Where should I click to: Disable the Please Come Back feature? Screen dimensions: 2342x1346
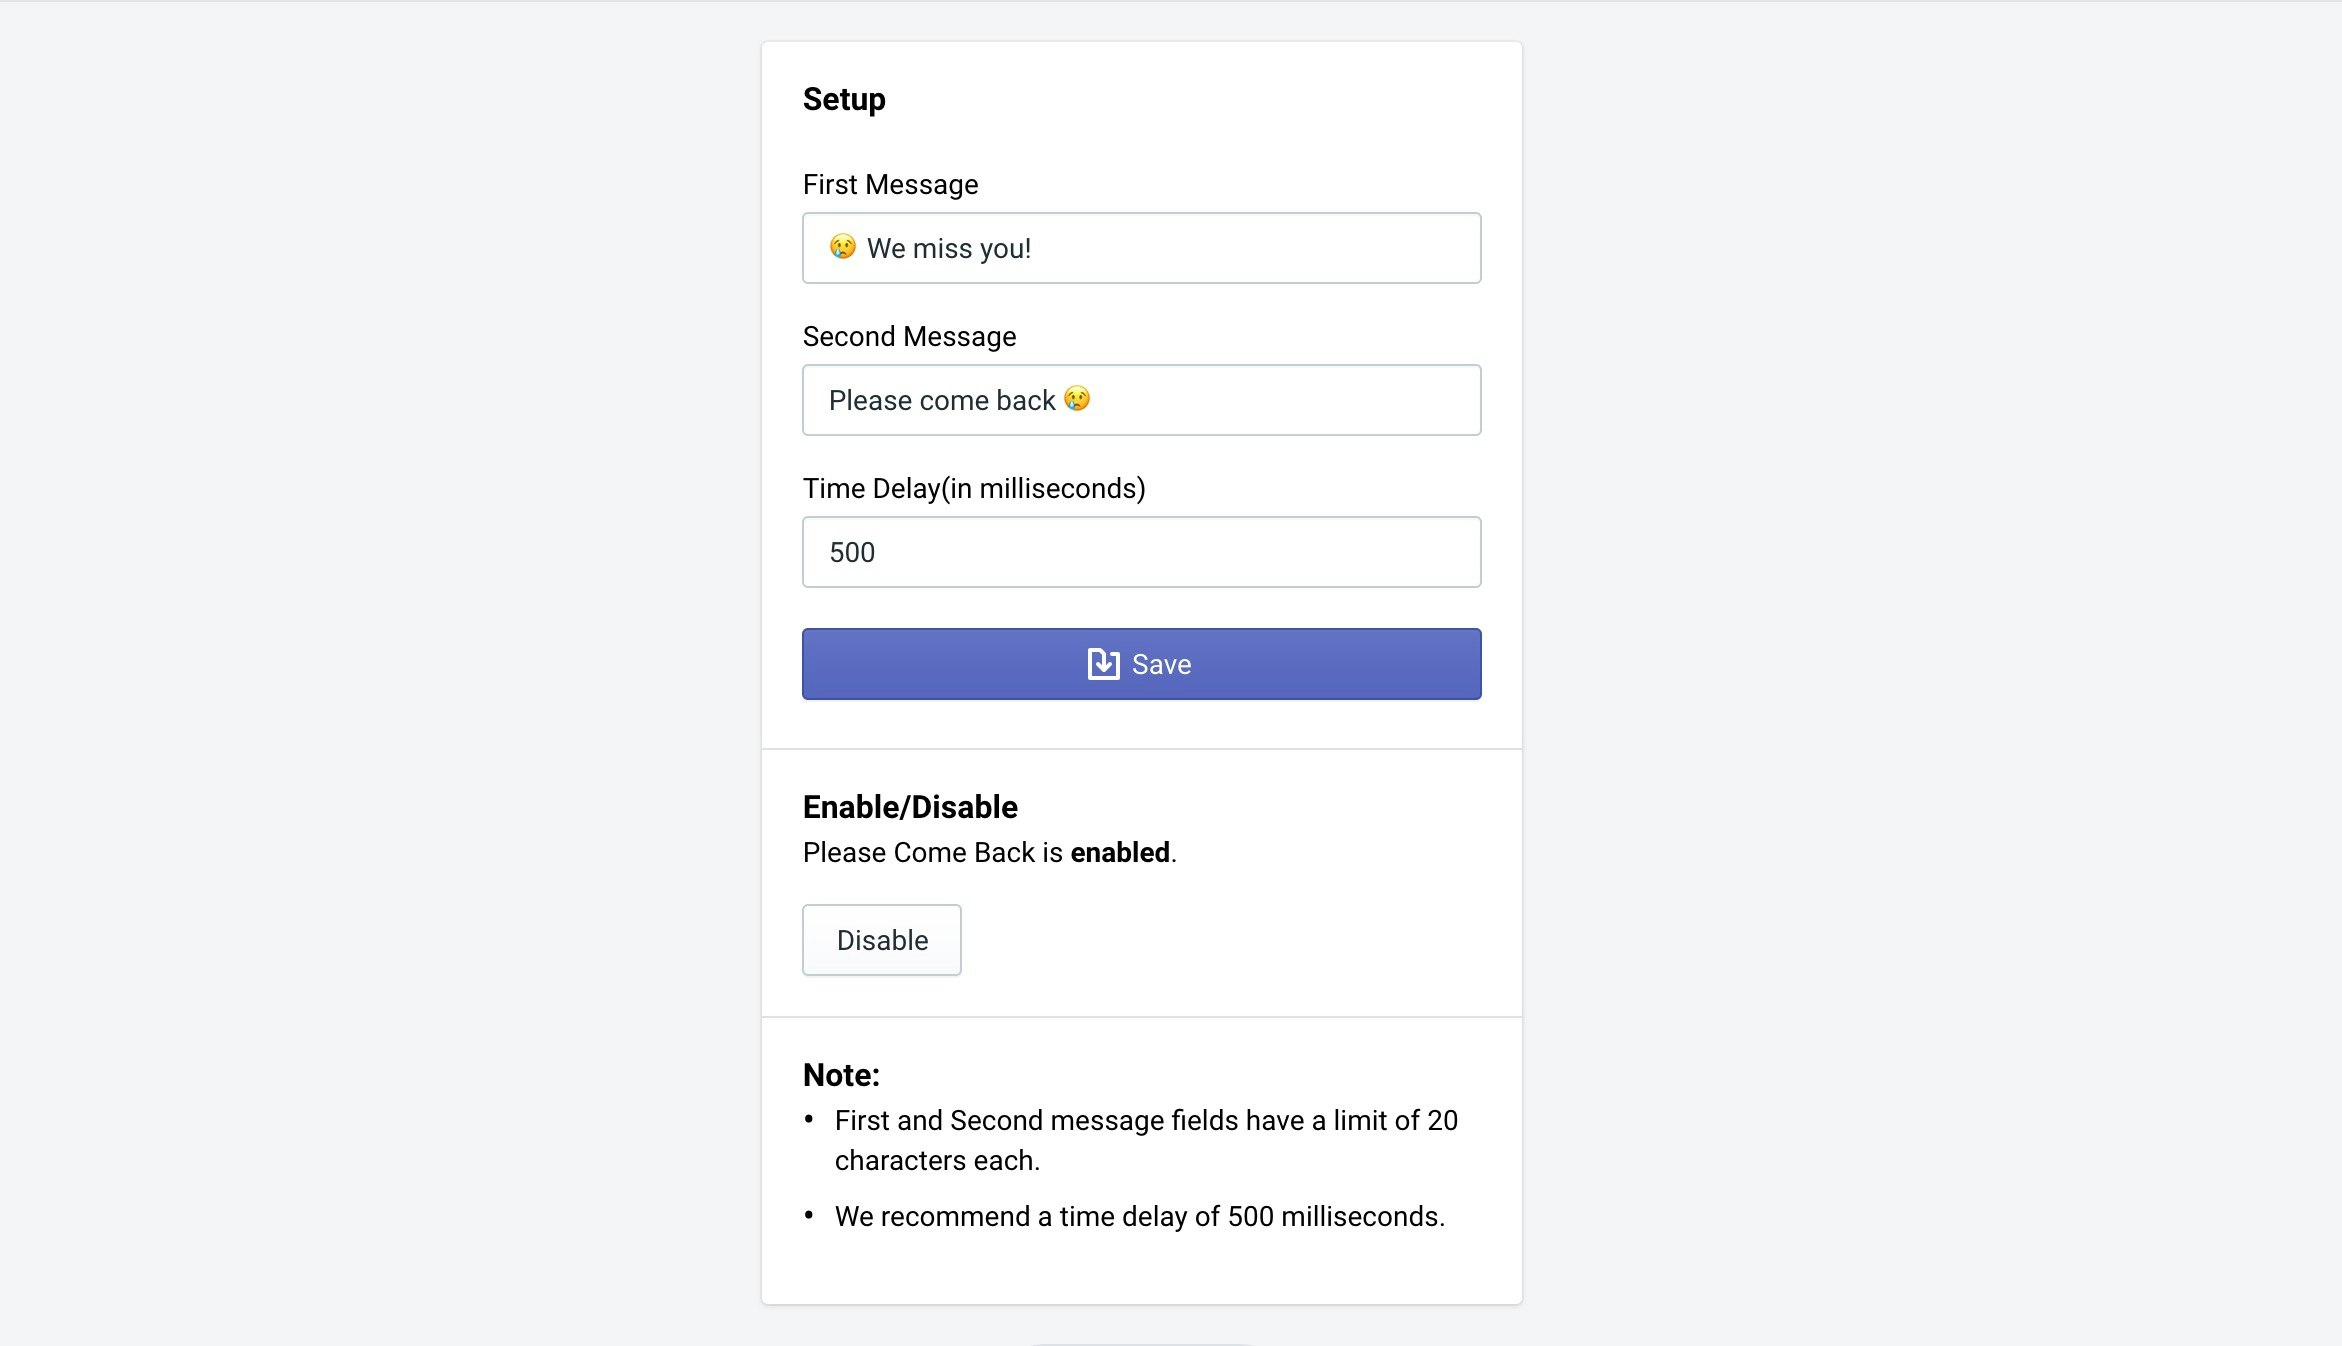tap(881, 940)
